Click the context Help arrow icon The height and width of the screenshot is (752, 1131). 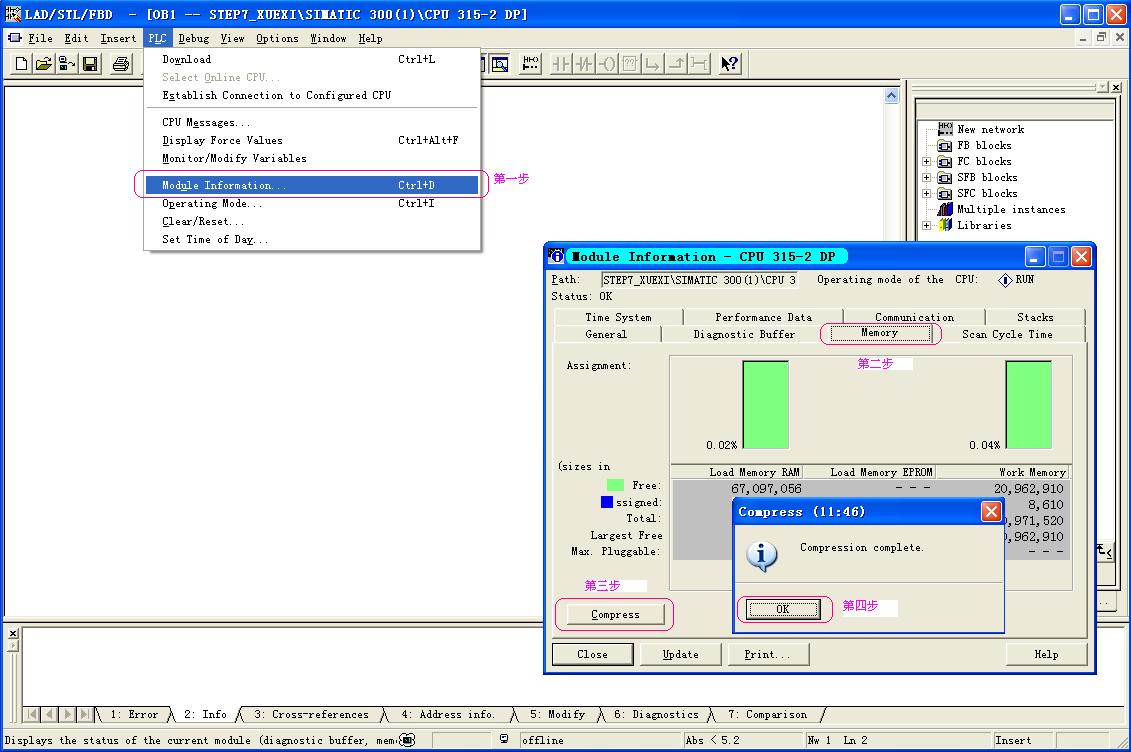[729, 64]
